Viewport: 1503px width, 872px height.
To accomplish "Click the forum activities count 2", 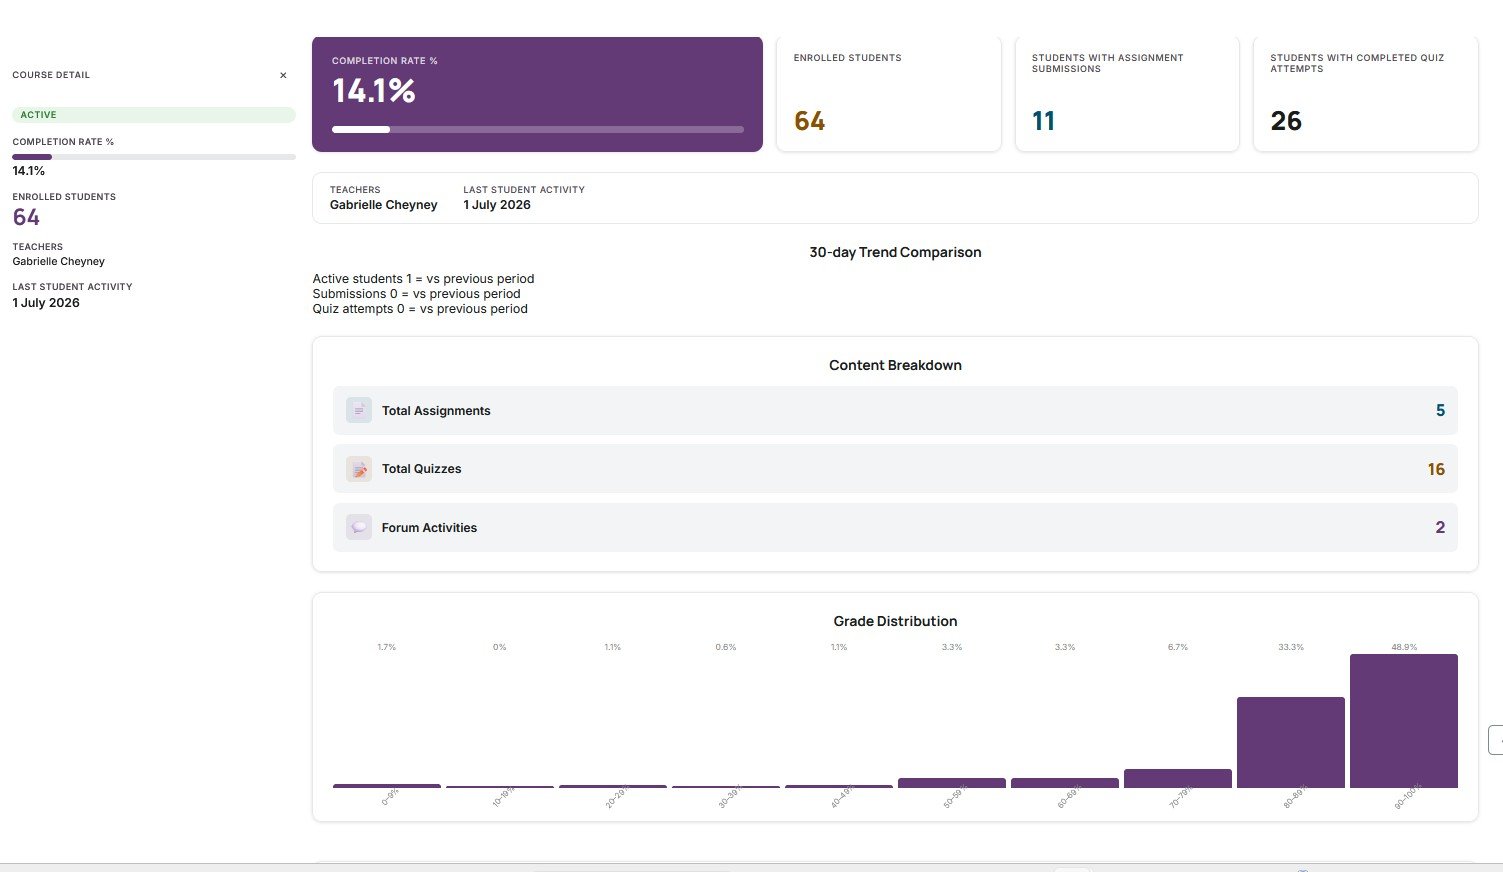I will point(1440,527).
